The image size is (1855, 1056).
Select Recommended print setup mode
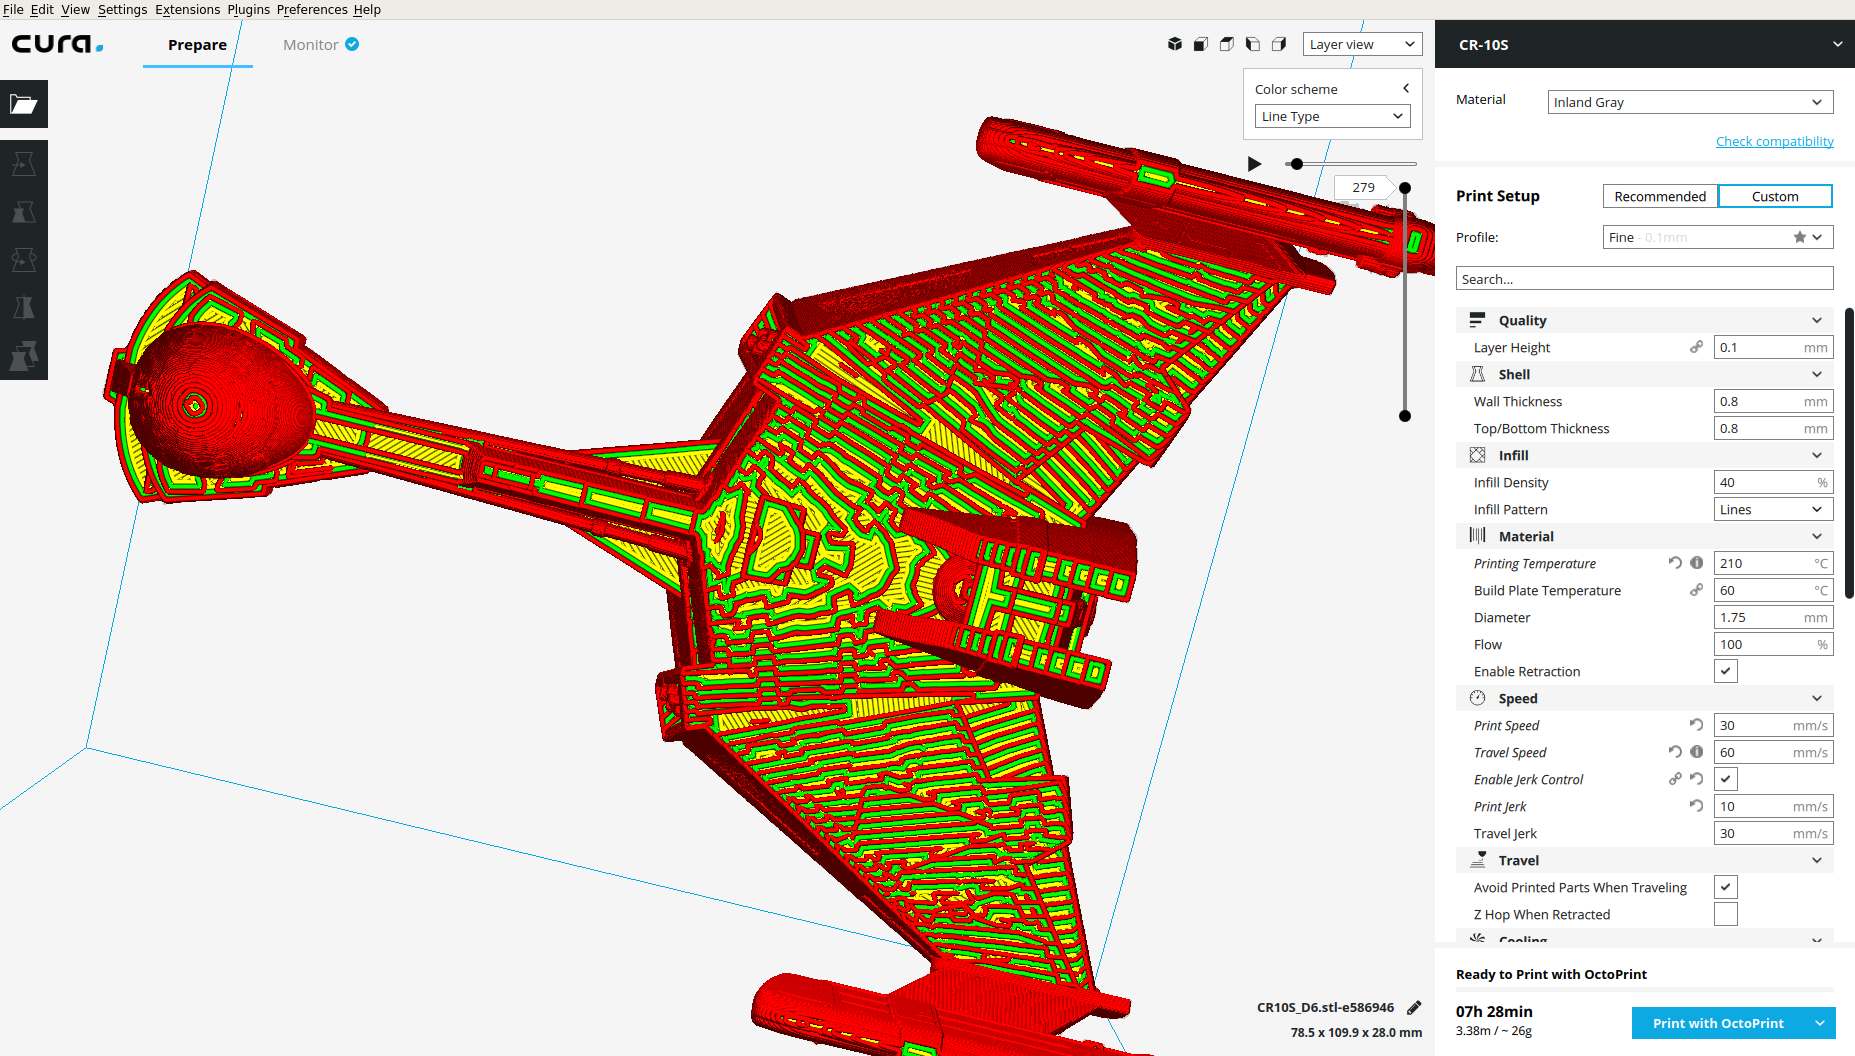(1660, 196)
